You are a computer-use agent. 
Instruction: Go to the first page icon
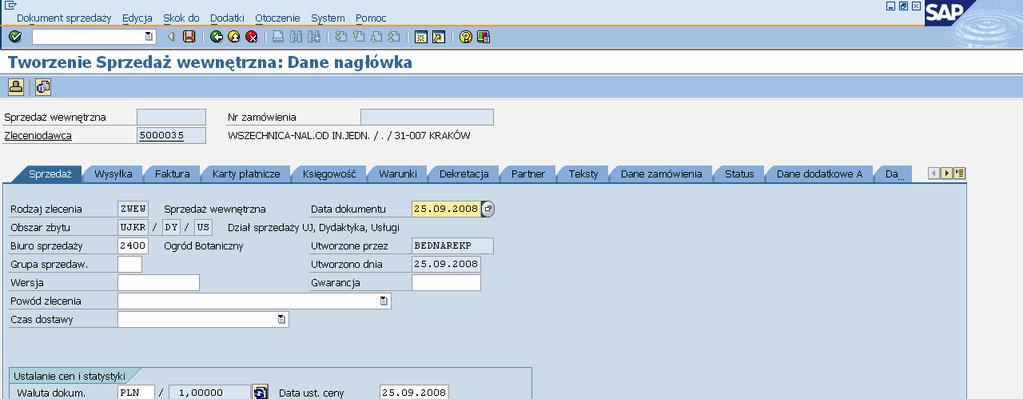[x=341, y=37]
